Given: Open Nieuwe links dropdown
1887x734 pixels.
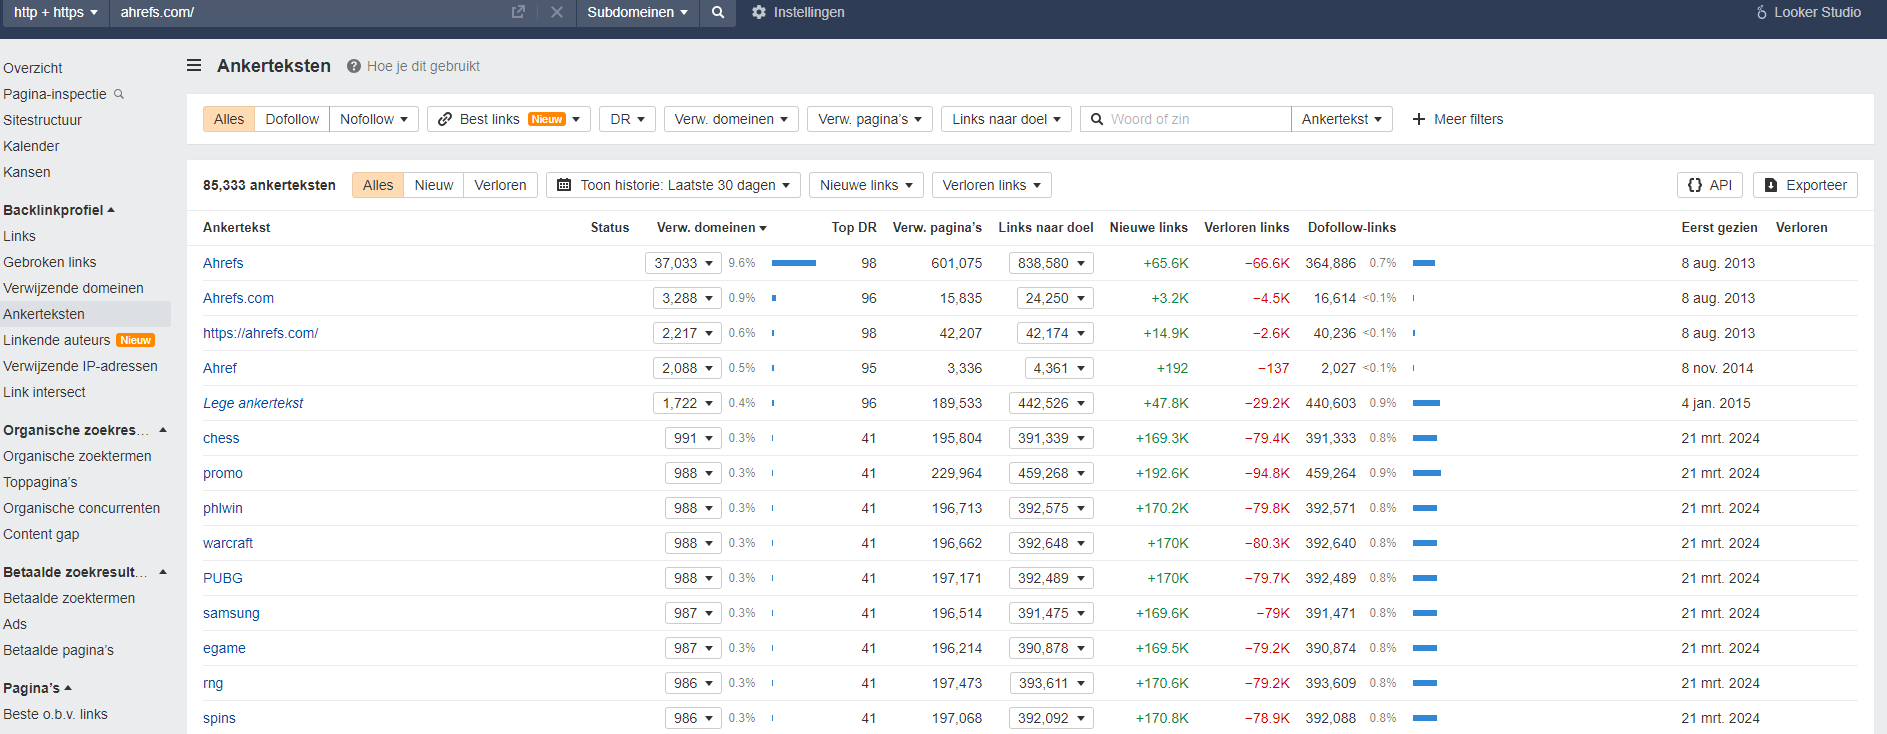Looking at the screenshot, I should tap(866, 185).
